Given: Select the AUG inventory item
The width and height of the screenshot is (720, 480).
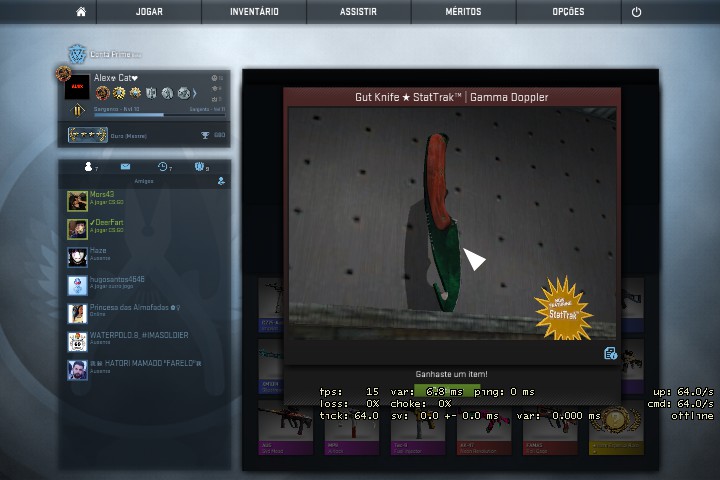Looking at the screenshot, I should pos(286,429).
